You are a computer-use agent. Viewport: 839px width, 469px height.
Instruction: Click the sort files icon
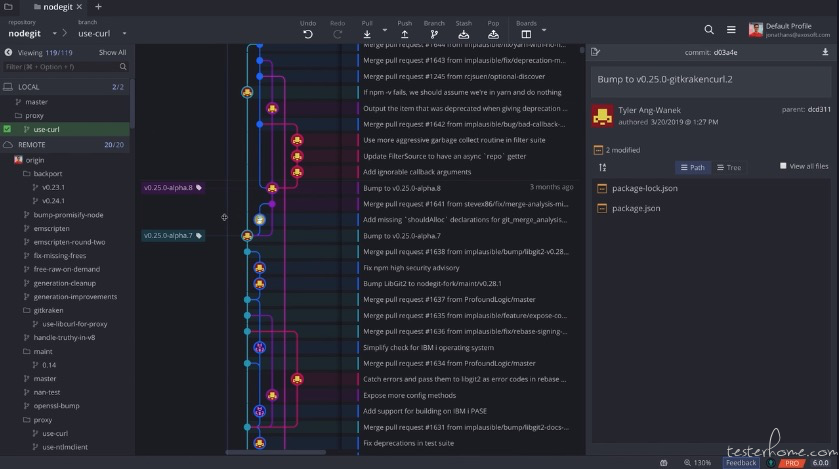602,167
